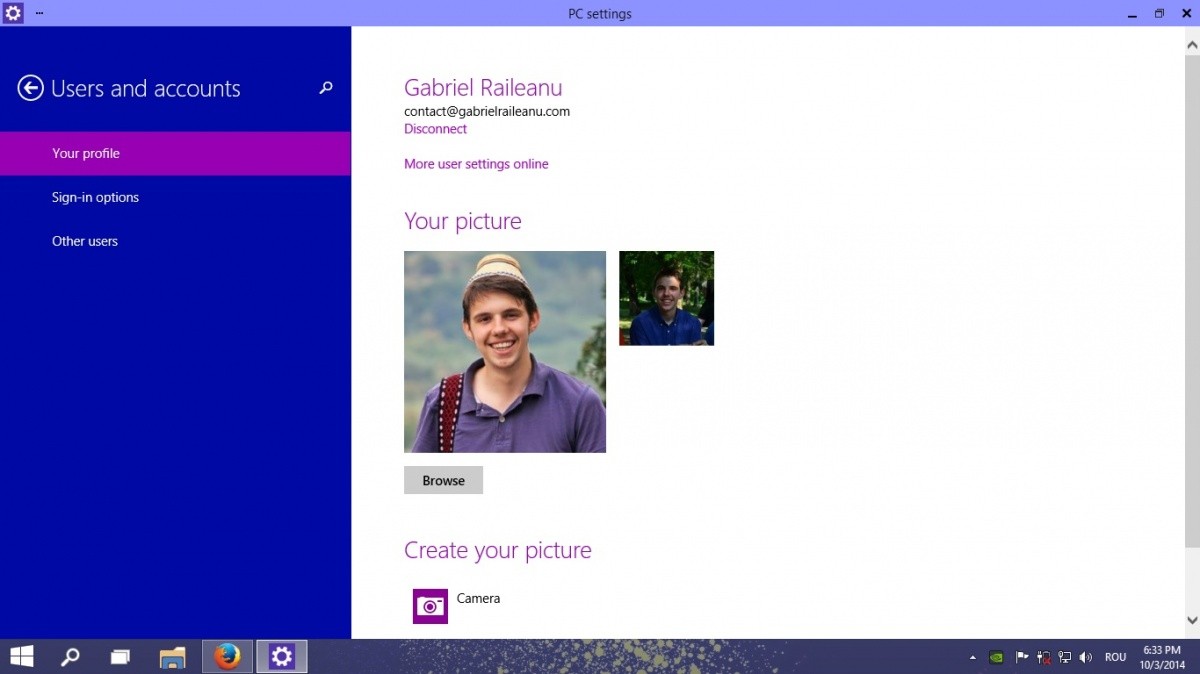Select the Your profile section
Viewport: 1200px width, 674px height.
(86, 153)
